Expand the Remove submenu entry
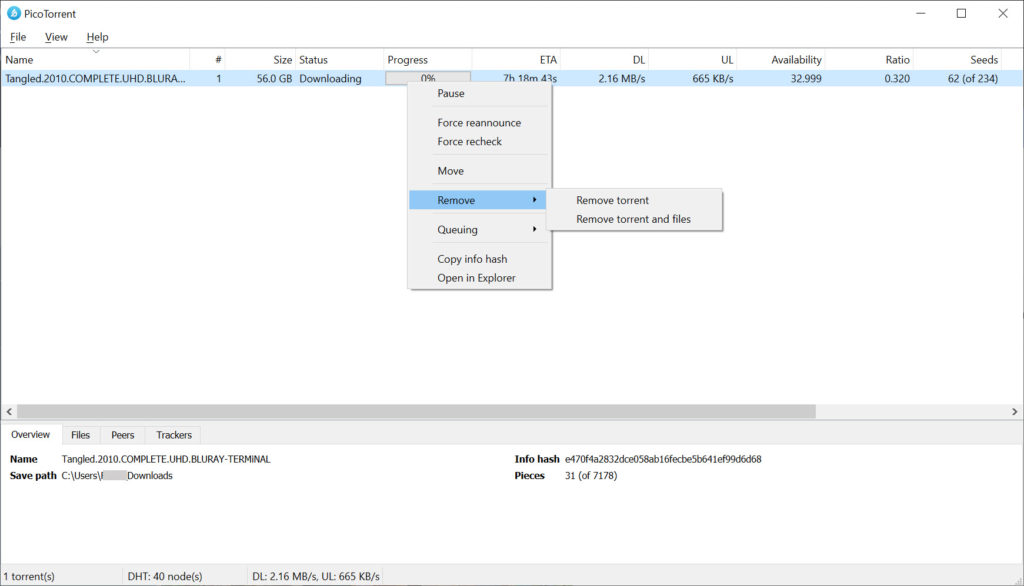Viewport: 1024px width, 586px height. click(x=477, y=200)
